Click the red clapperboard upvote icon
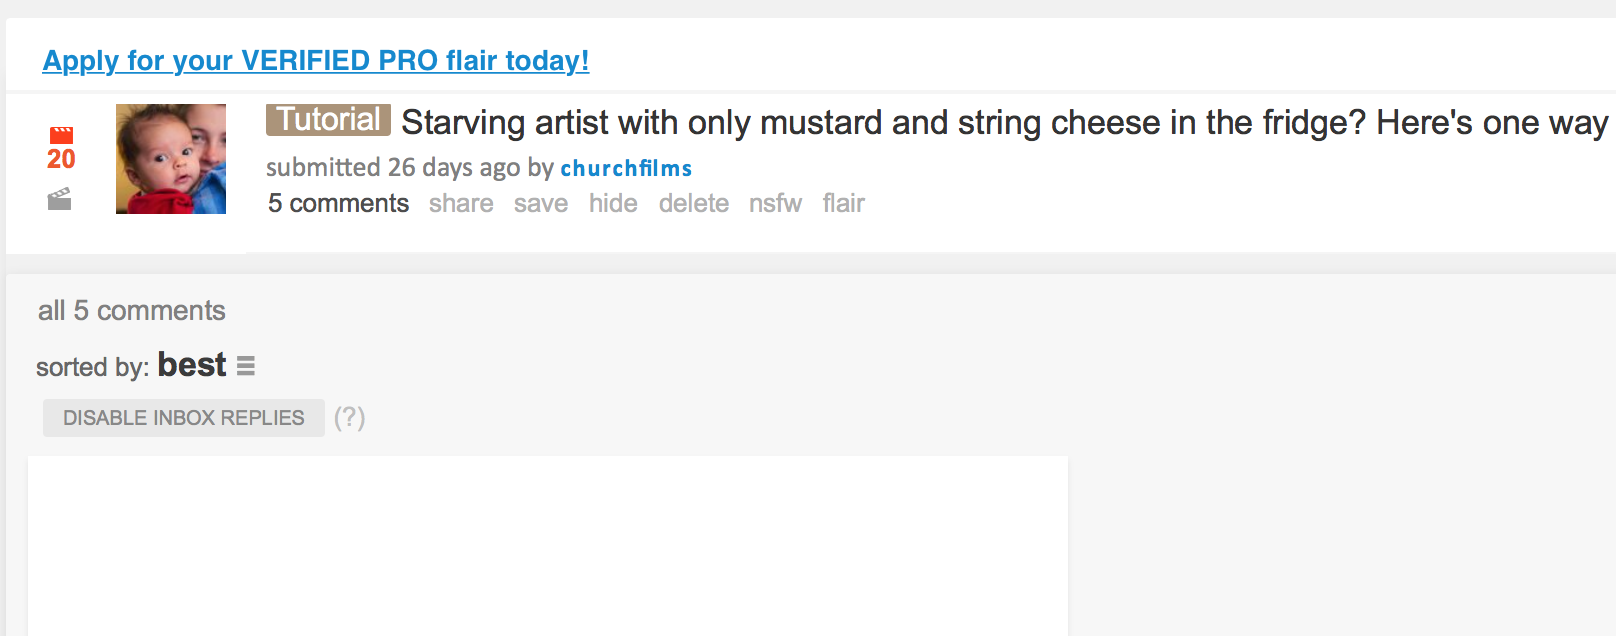The height and width of the screenshot is (636, 1616). (x=61, y=135)
